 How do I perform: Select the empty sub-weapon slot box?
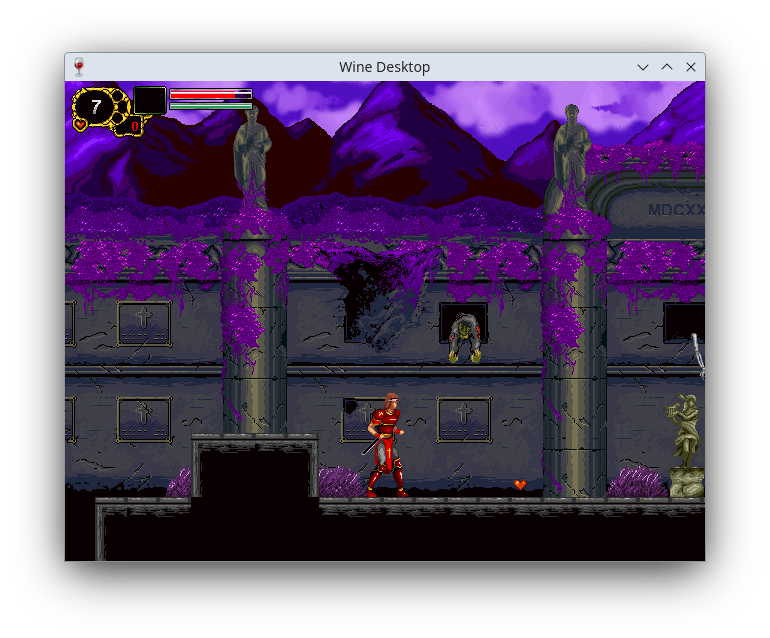pyautogui.click(x=150, y=100)
